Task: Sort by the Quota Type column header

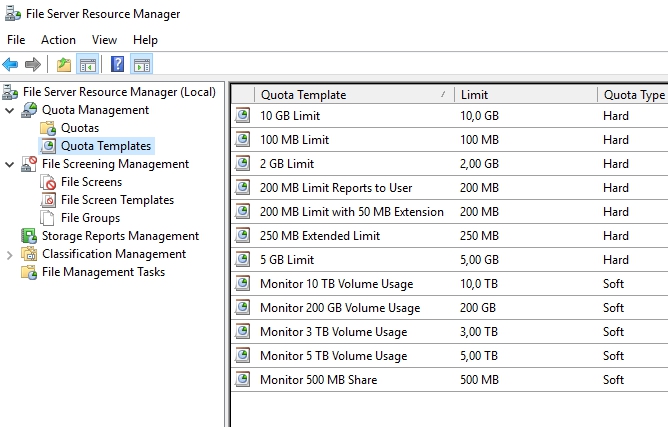Action: click(633, 95)
